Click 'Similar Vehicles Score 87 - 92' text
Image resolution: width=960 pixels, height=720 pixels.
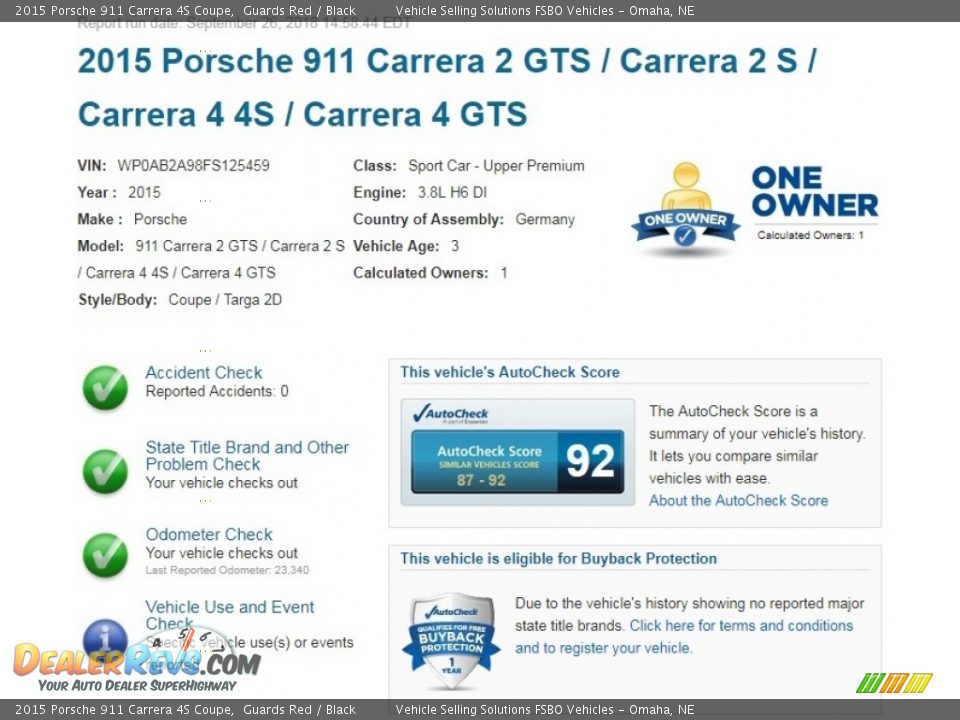pyautogui.click(x=487, y=473)
